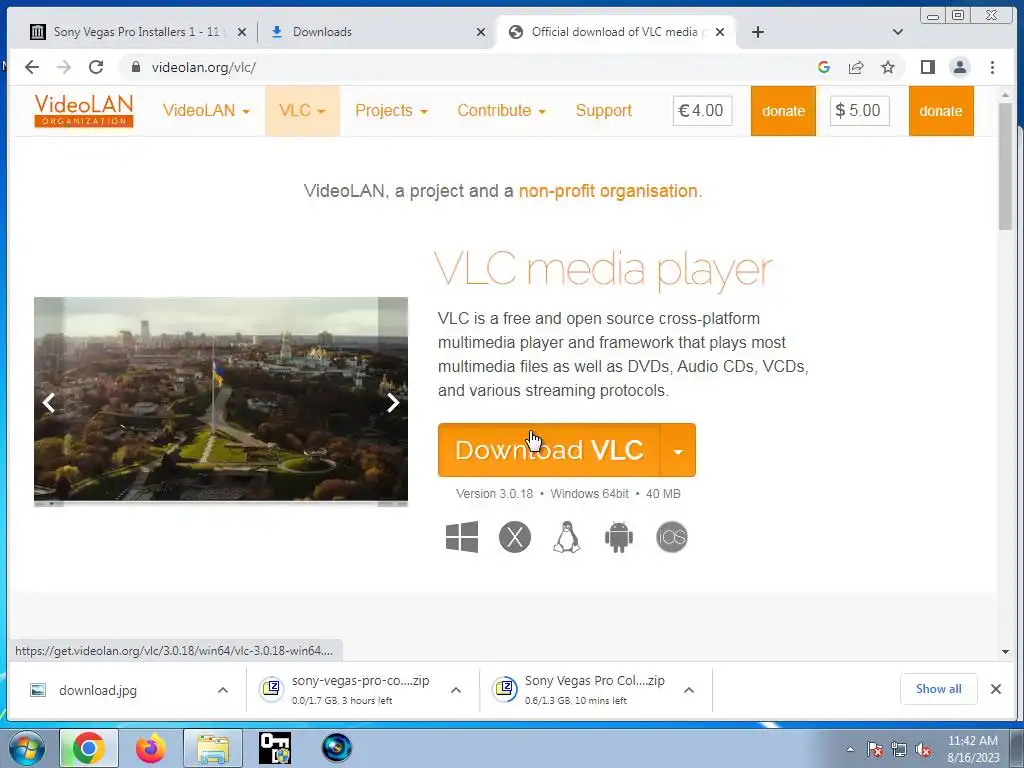Click the address bar URL
This screenshot has height=768, width=1024.
(x=204, y=67)
